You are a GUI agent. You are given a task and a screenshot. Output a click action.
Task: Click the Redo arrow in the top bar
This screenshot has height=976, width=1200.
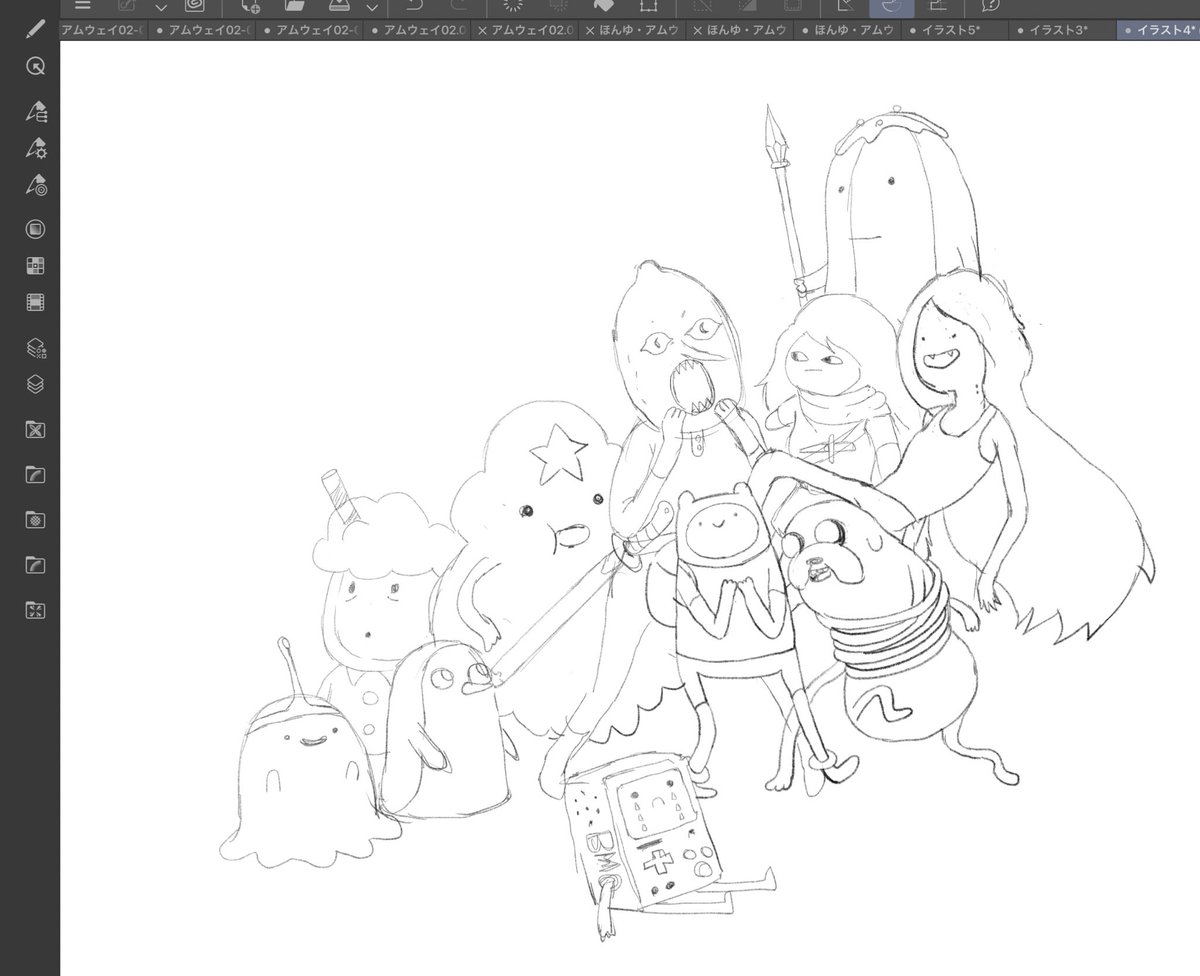[459, 6]
